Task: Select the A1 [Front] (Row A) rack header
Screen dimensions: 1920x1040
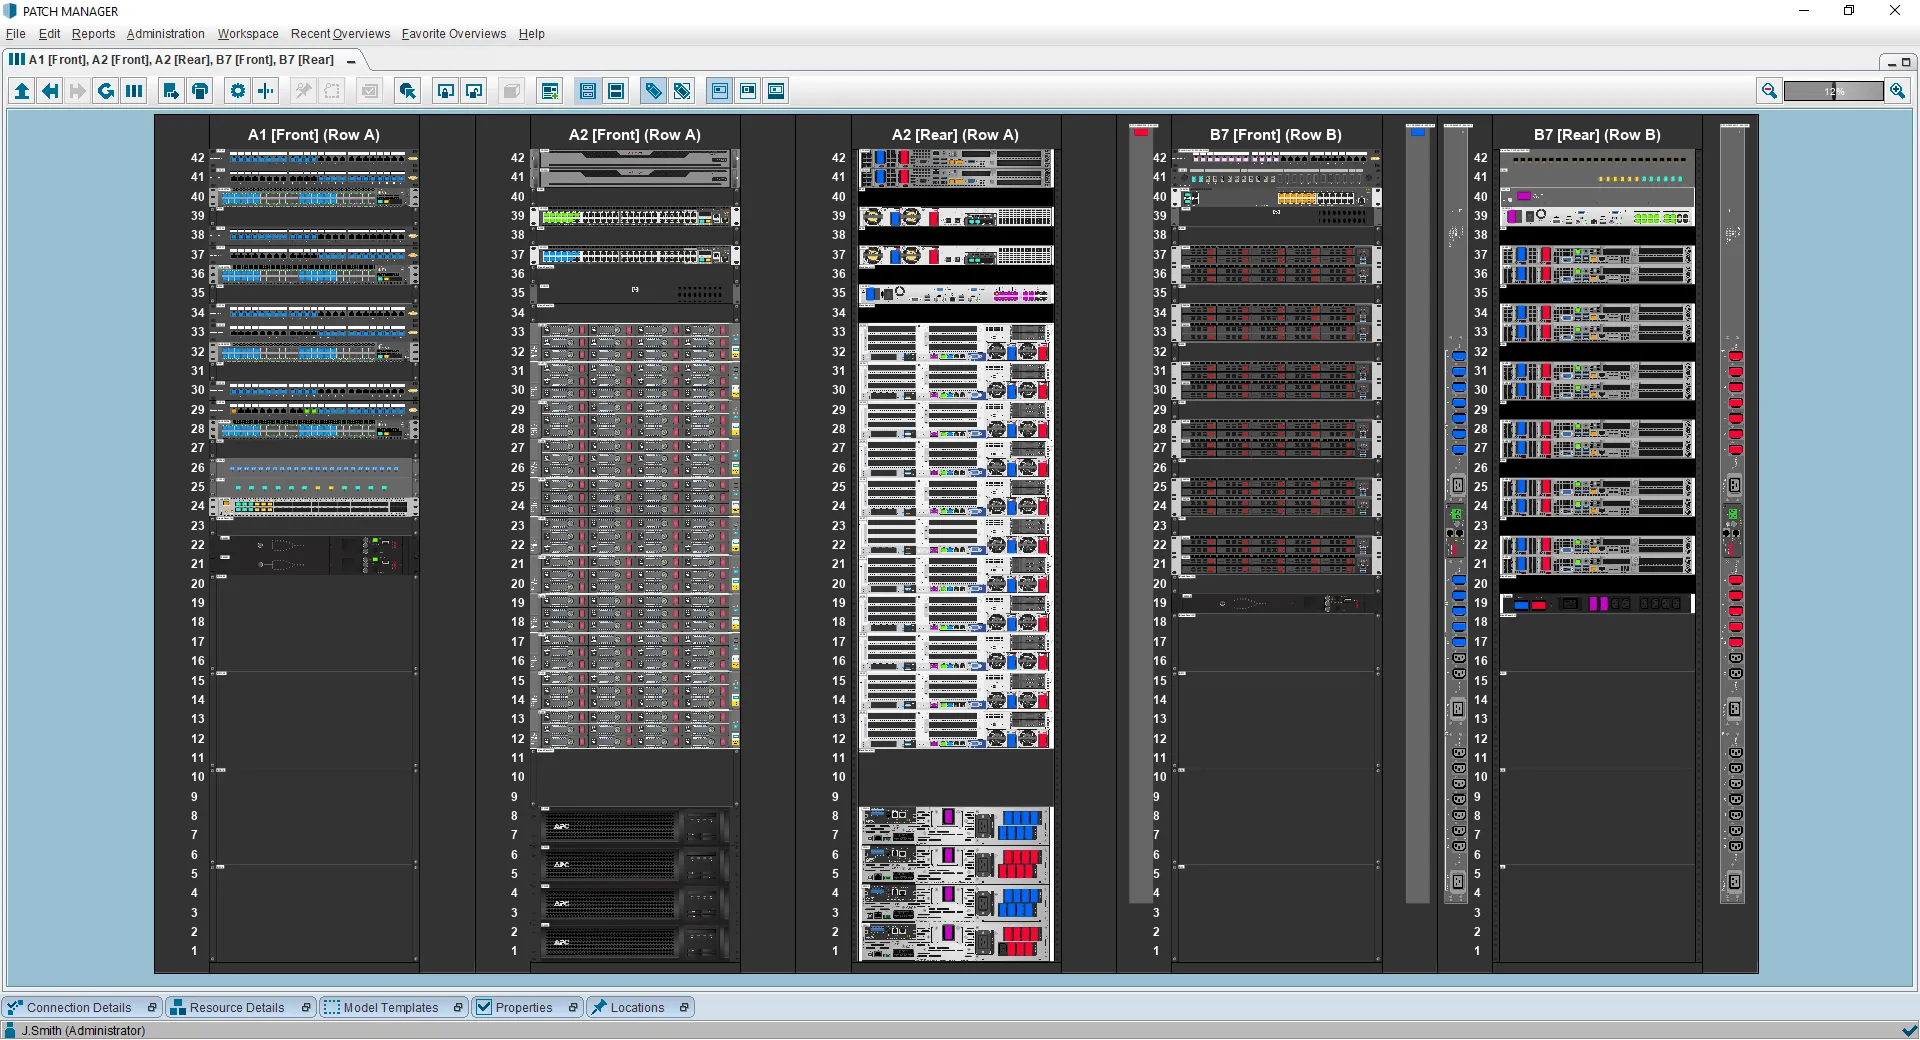Action: click(x=314, y=135)
